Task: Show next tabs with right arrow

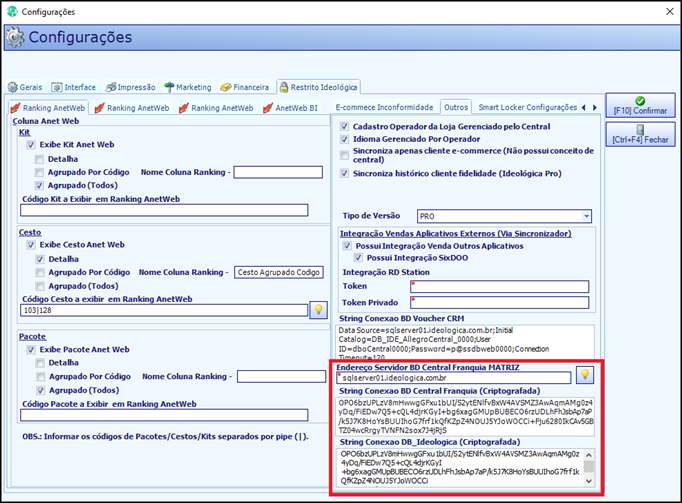Action: click(x=595, y=107)
